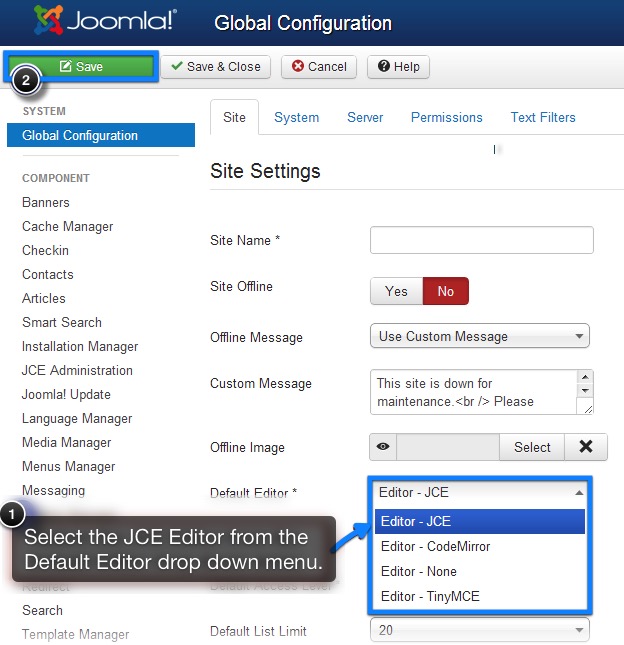Click the Joomla! logo
The image size is (624, 645).
pyautogui.click(x=105, y=20)
